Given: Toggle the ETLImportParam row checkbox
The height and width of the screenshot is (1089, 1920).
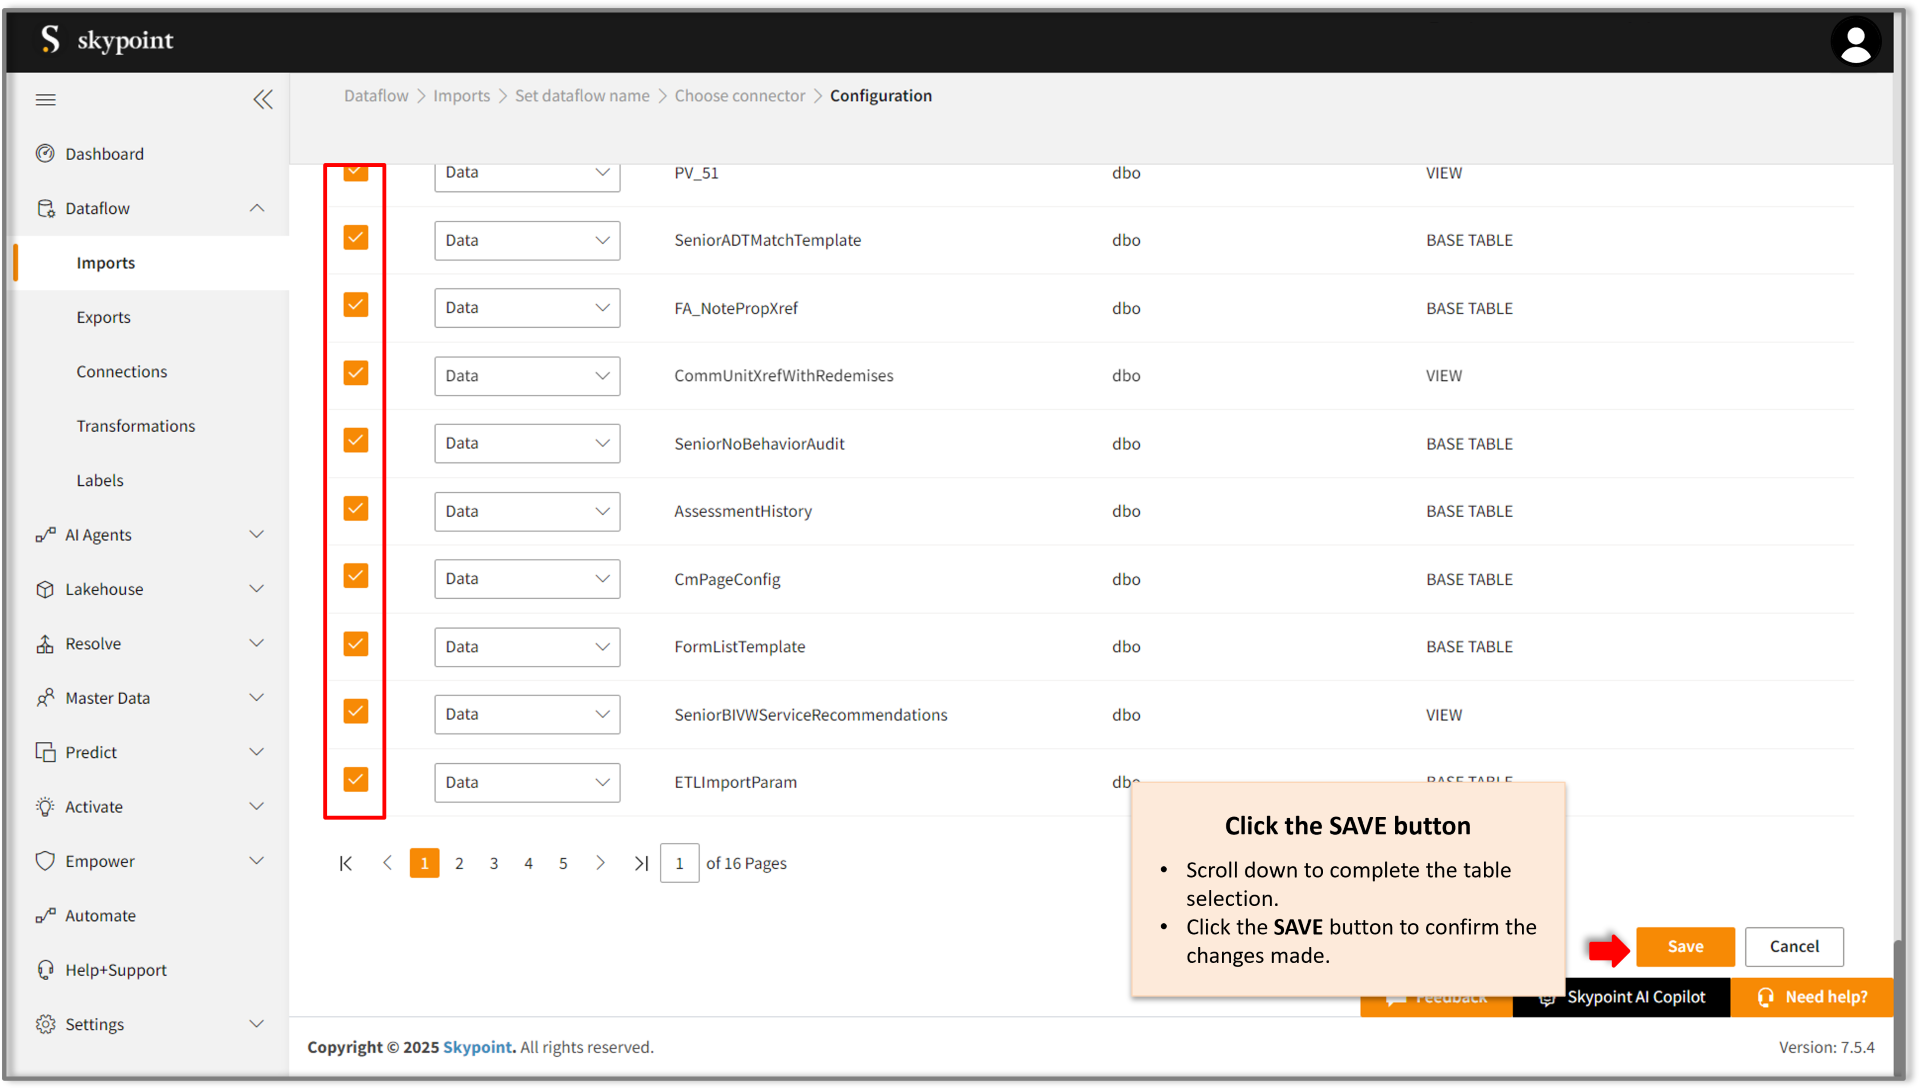Looking at the screenshot, I should 356,779.
